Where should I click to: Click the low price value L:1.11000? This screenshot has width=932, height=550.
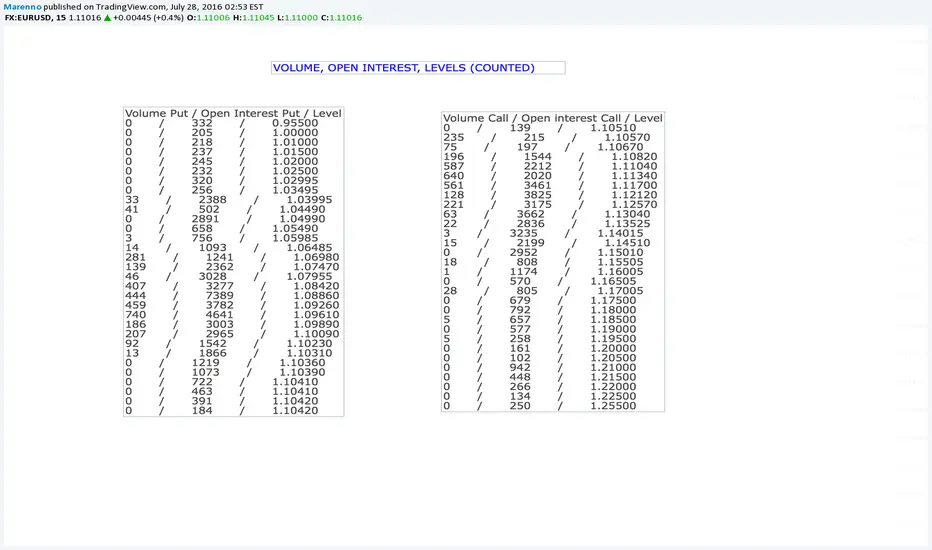click(x=297, y=18)
